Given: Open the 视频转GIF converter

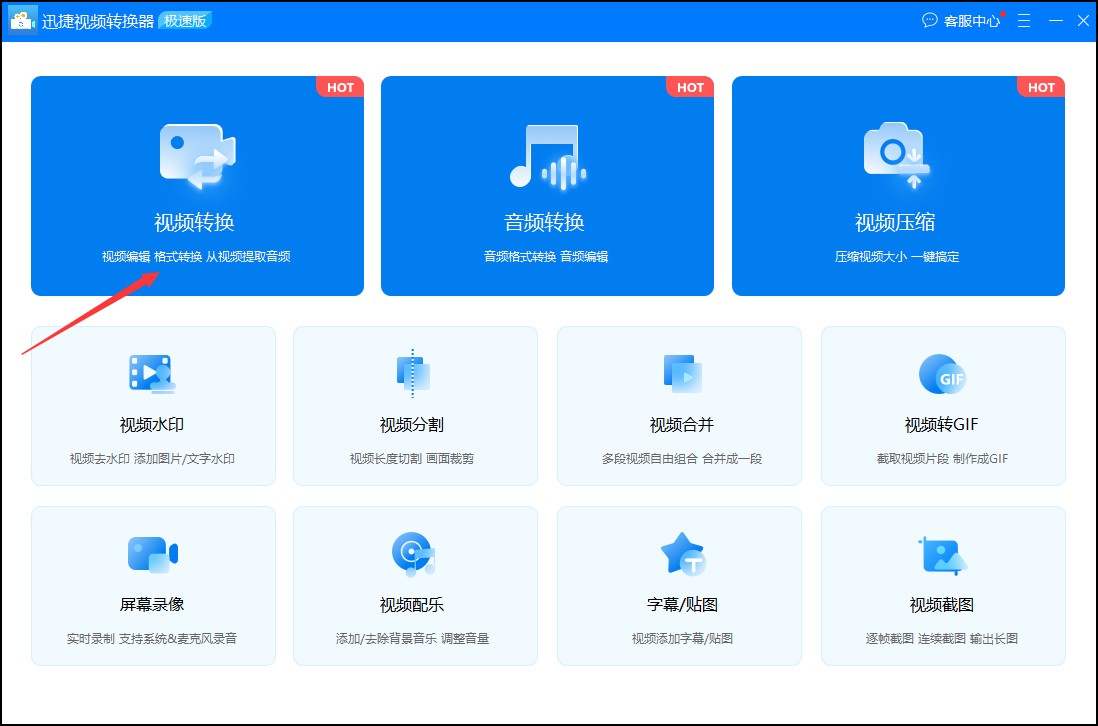Looking at the screenshot, I should coord(943,405).
